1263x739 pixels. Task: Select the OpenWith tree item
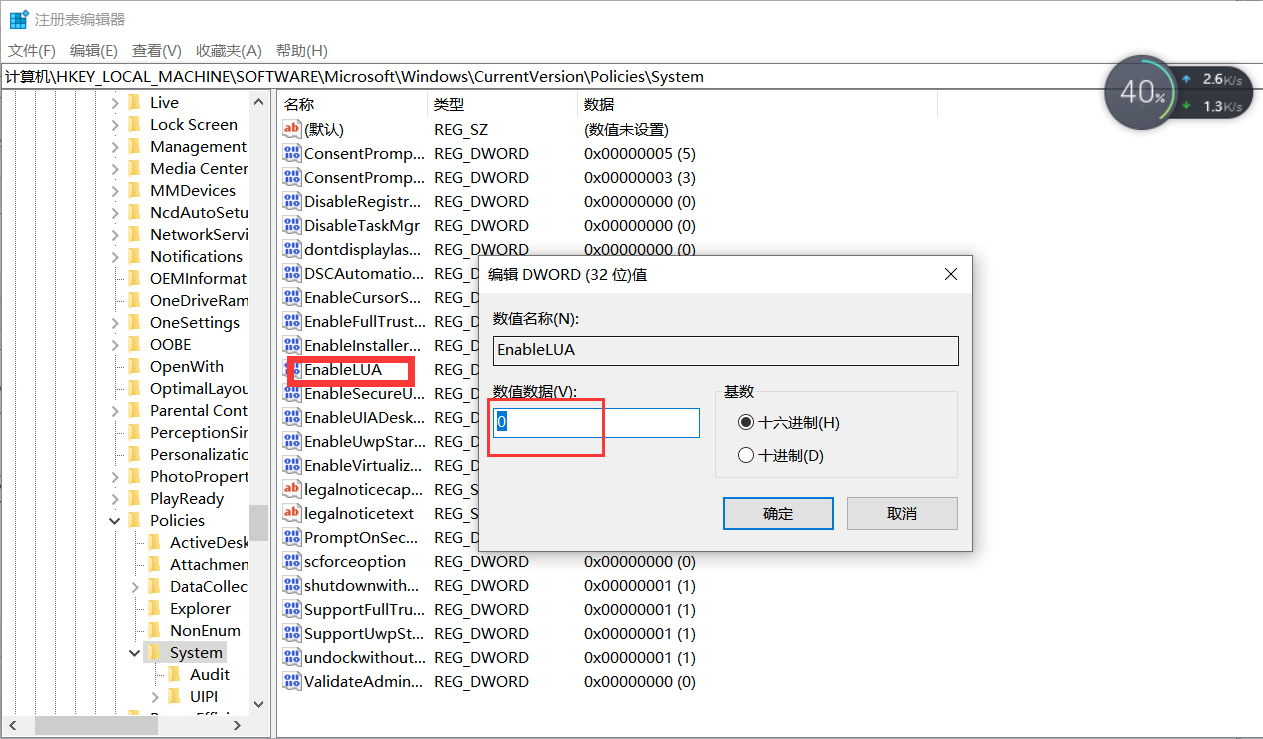click(x=187, y=366)
